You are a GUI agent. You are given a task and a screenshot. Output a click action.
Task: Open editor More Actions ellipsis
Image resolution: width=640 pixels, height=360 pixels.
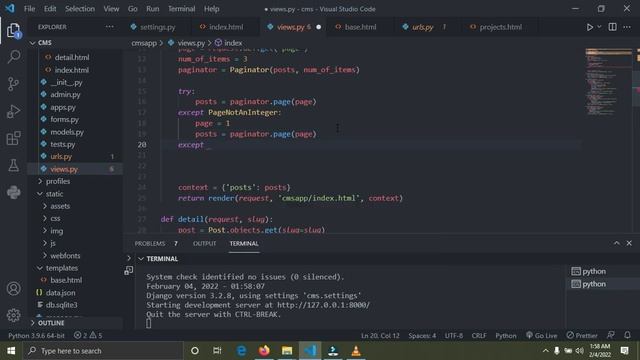(x=627, y=27)
